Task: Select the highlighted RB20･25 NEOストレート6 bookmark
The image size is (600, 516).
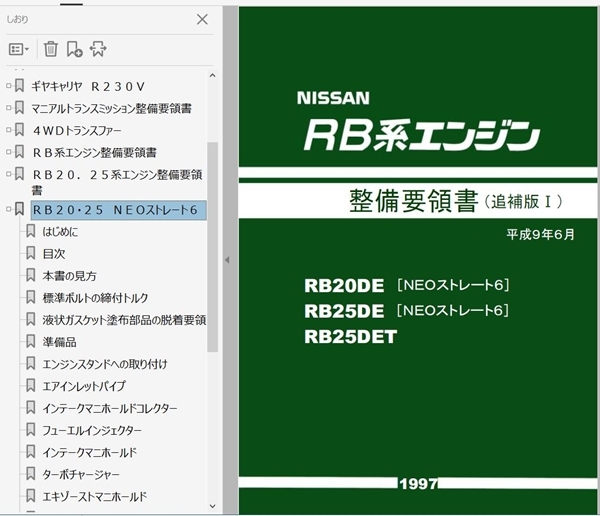Action: tap(119, 210)
